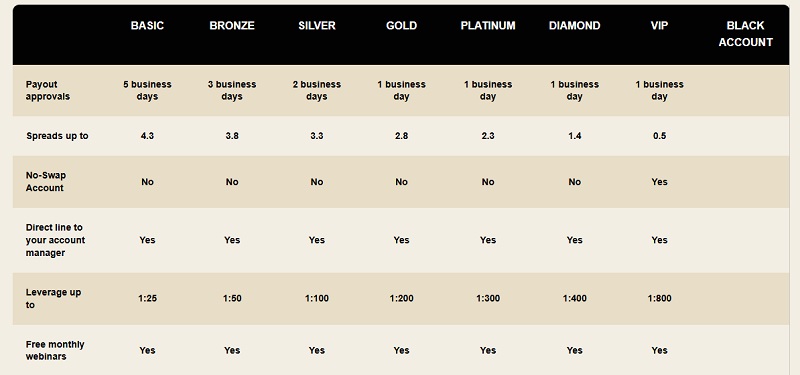
Task: Click the VIP account header
Action: (x=659, y=26)
